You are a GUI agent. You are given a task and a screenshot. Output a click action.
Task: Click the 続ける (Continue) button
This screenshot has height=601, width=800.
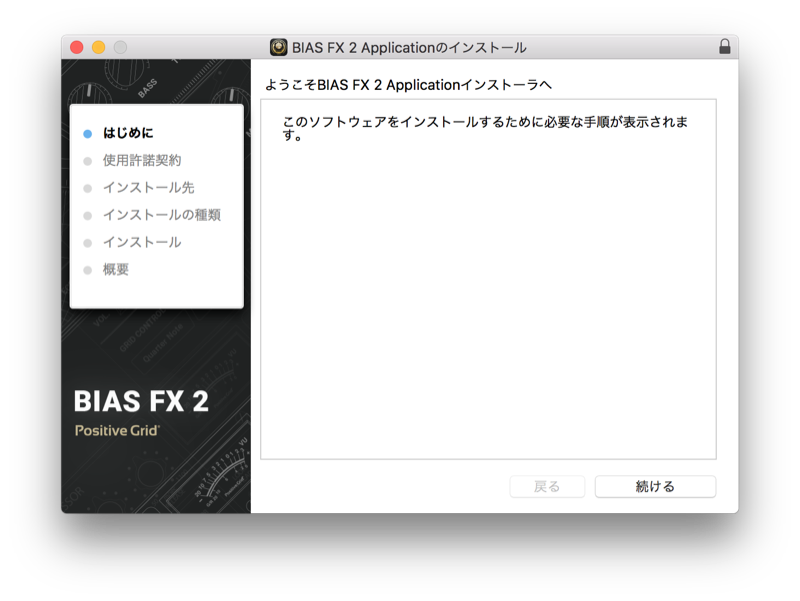[655, 486]
